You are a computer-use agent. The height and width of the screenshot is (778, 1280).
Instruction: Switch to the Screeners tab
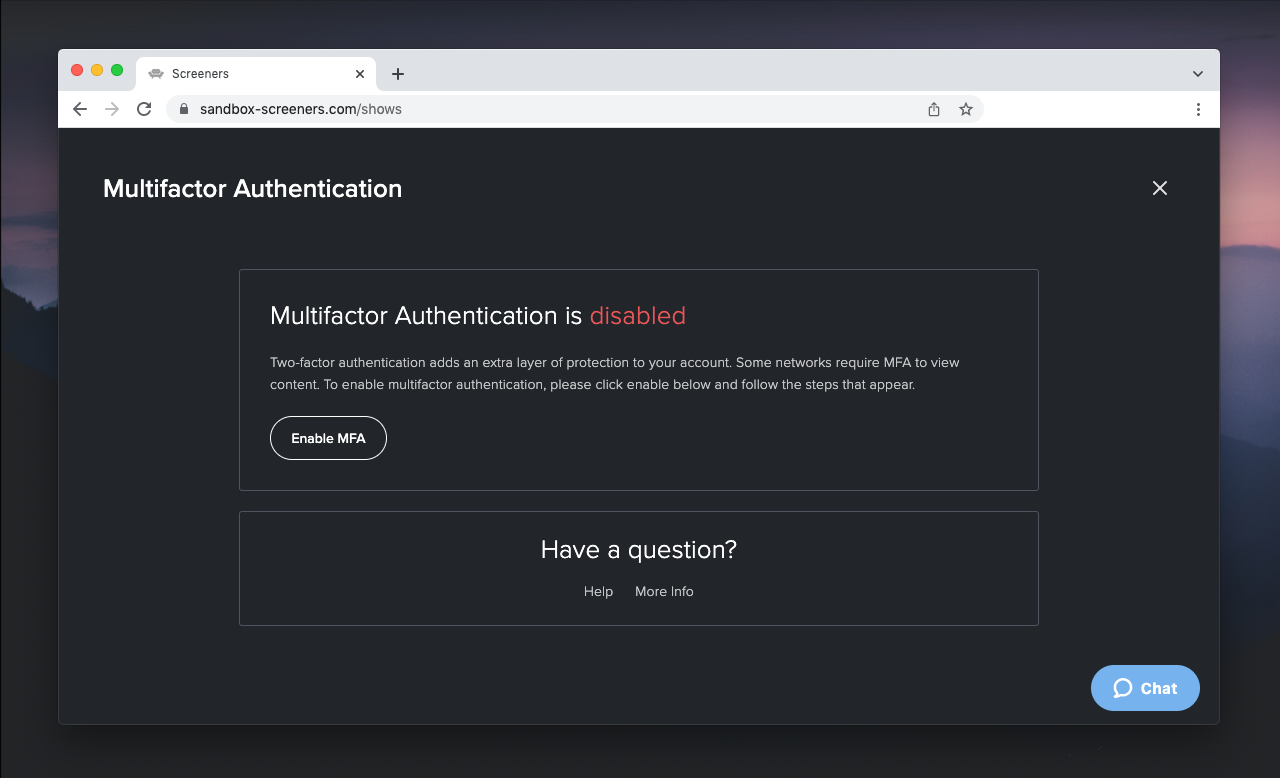[240, 73]
